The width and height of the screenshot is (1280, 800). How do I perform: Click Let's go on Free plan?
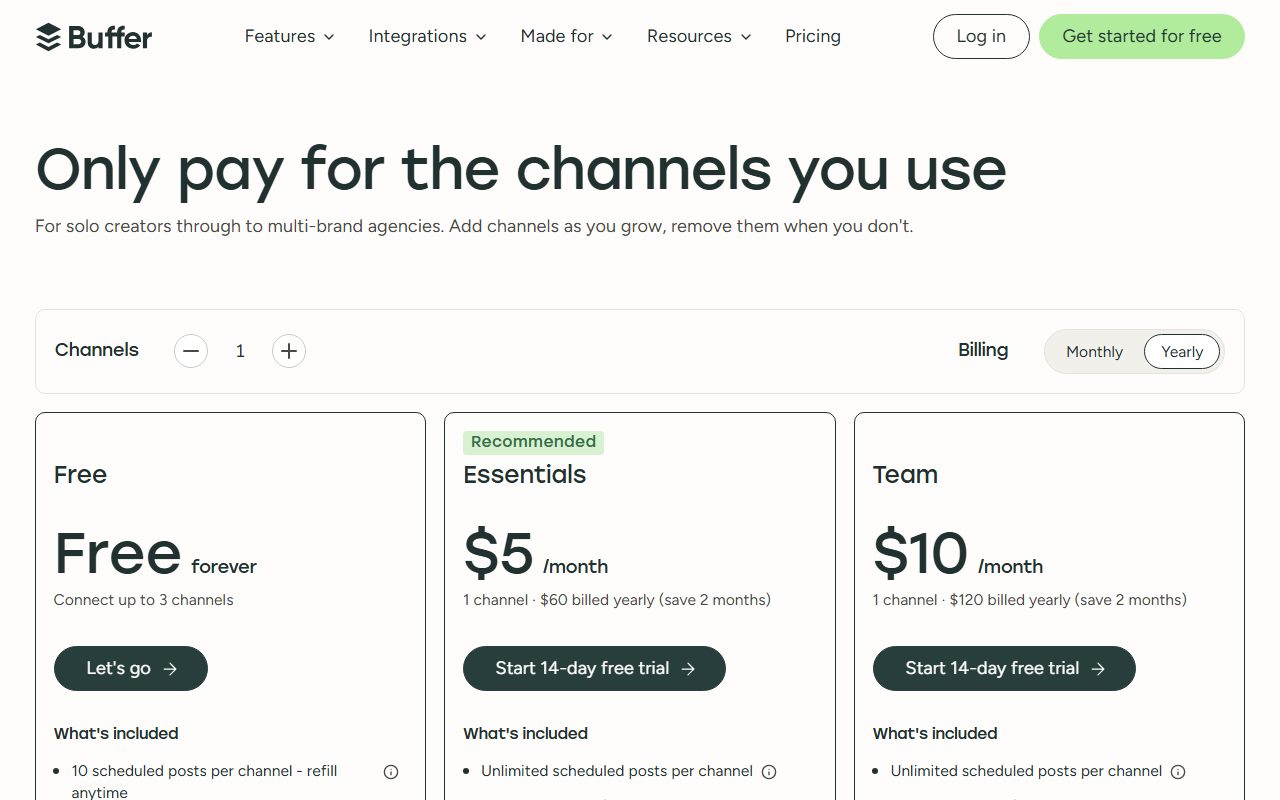[x=131, y=668]
